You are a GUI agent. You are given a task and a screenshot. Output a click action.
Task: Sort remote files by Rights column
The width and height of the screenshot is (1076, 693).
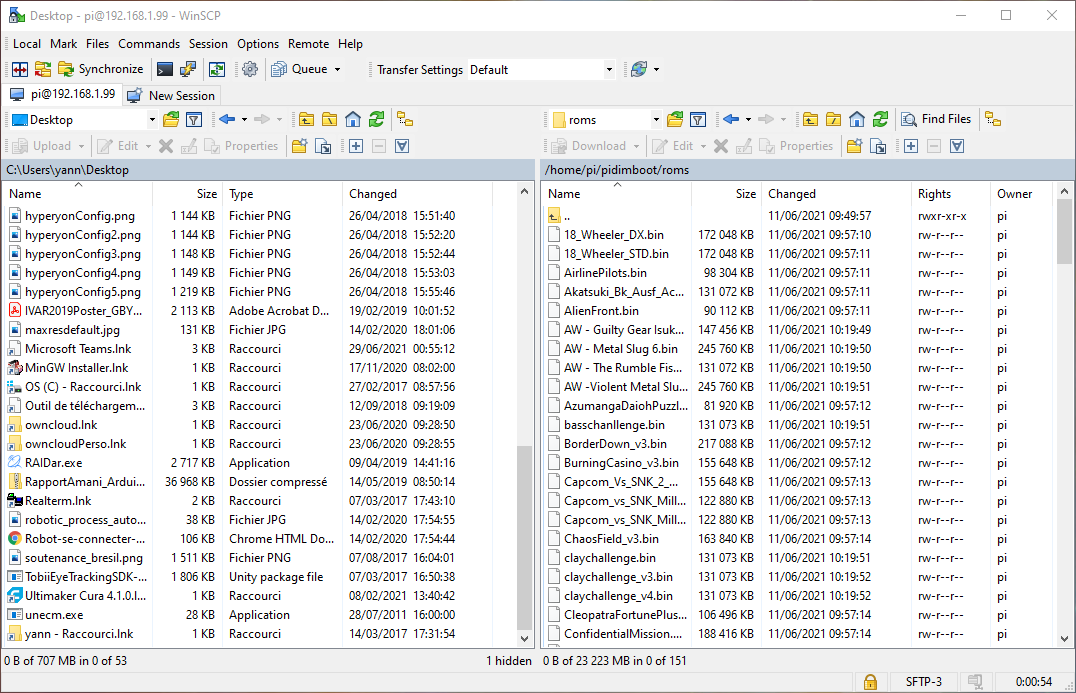tap(950, 194)
